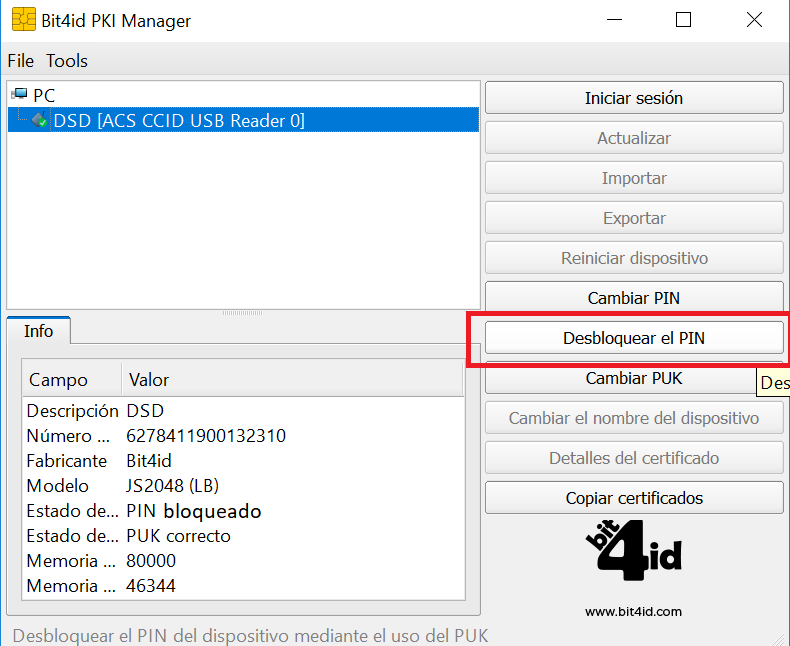Select the PC computer icon in tree

point(19,94)
